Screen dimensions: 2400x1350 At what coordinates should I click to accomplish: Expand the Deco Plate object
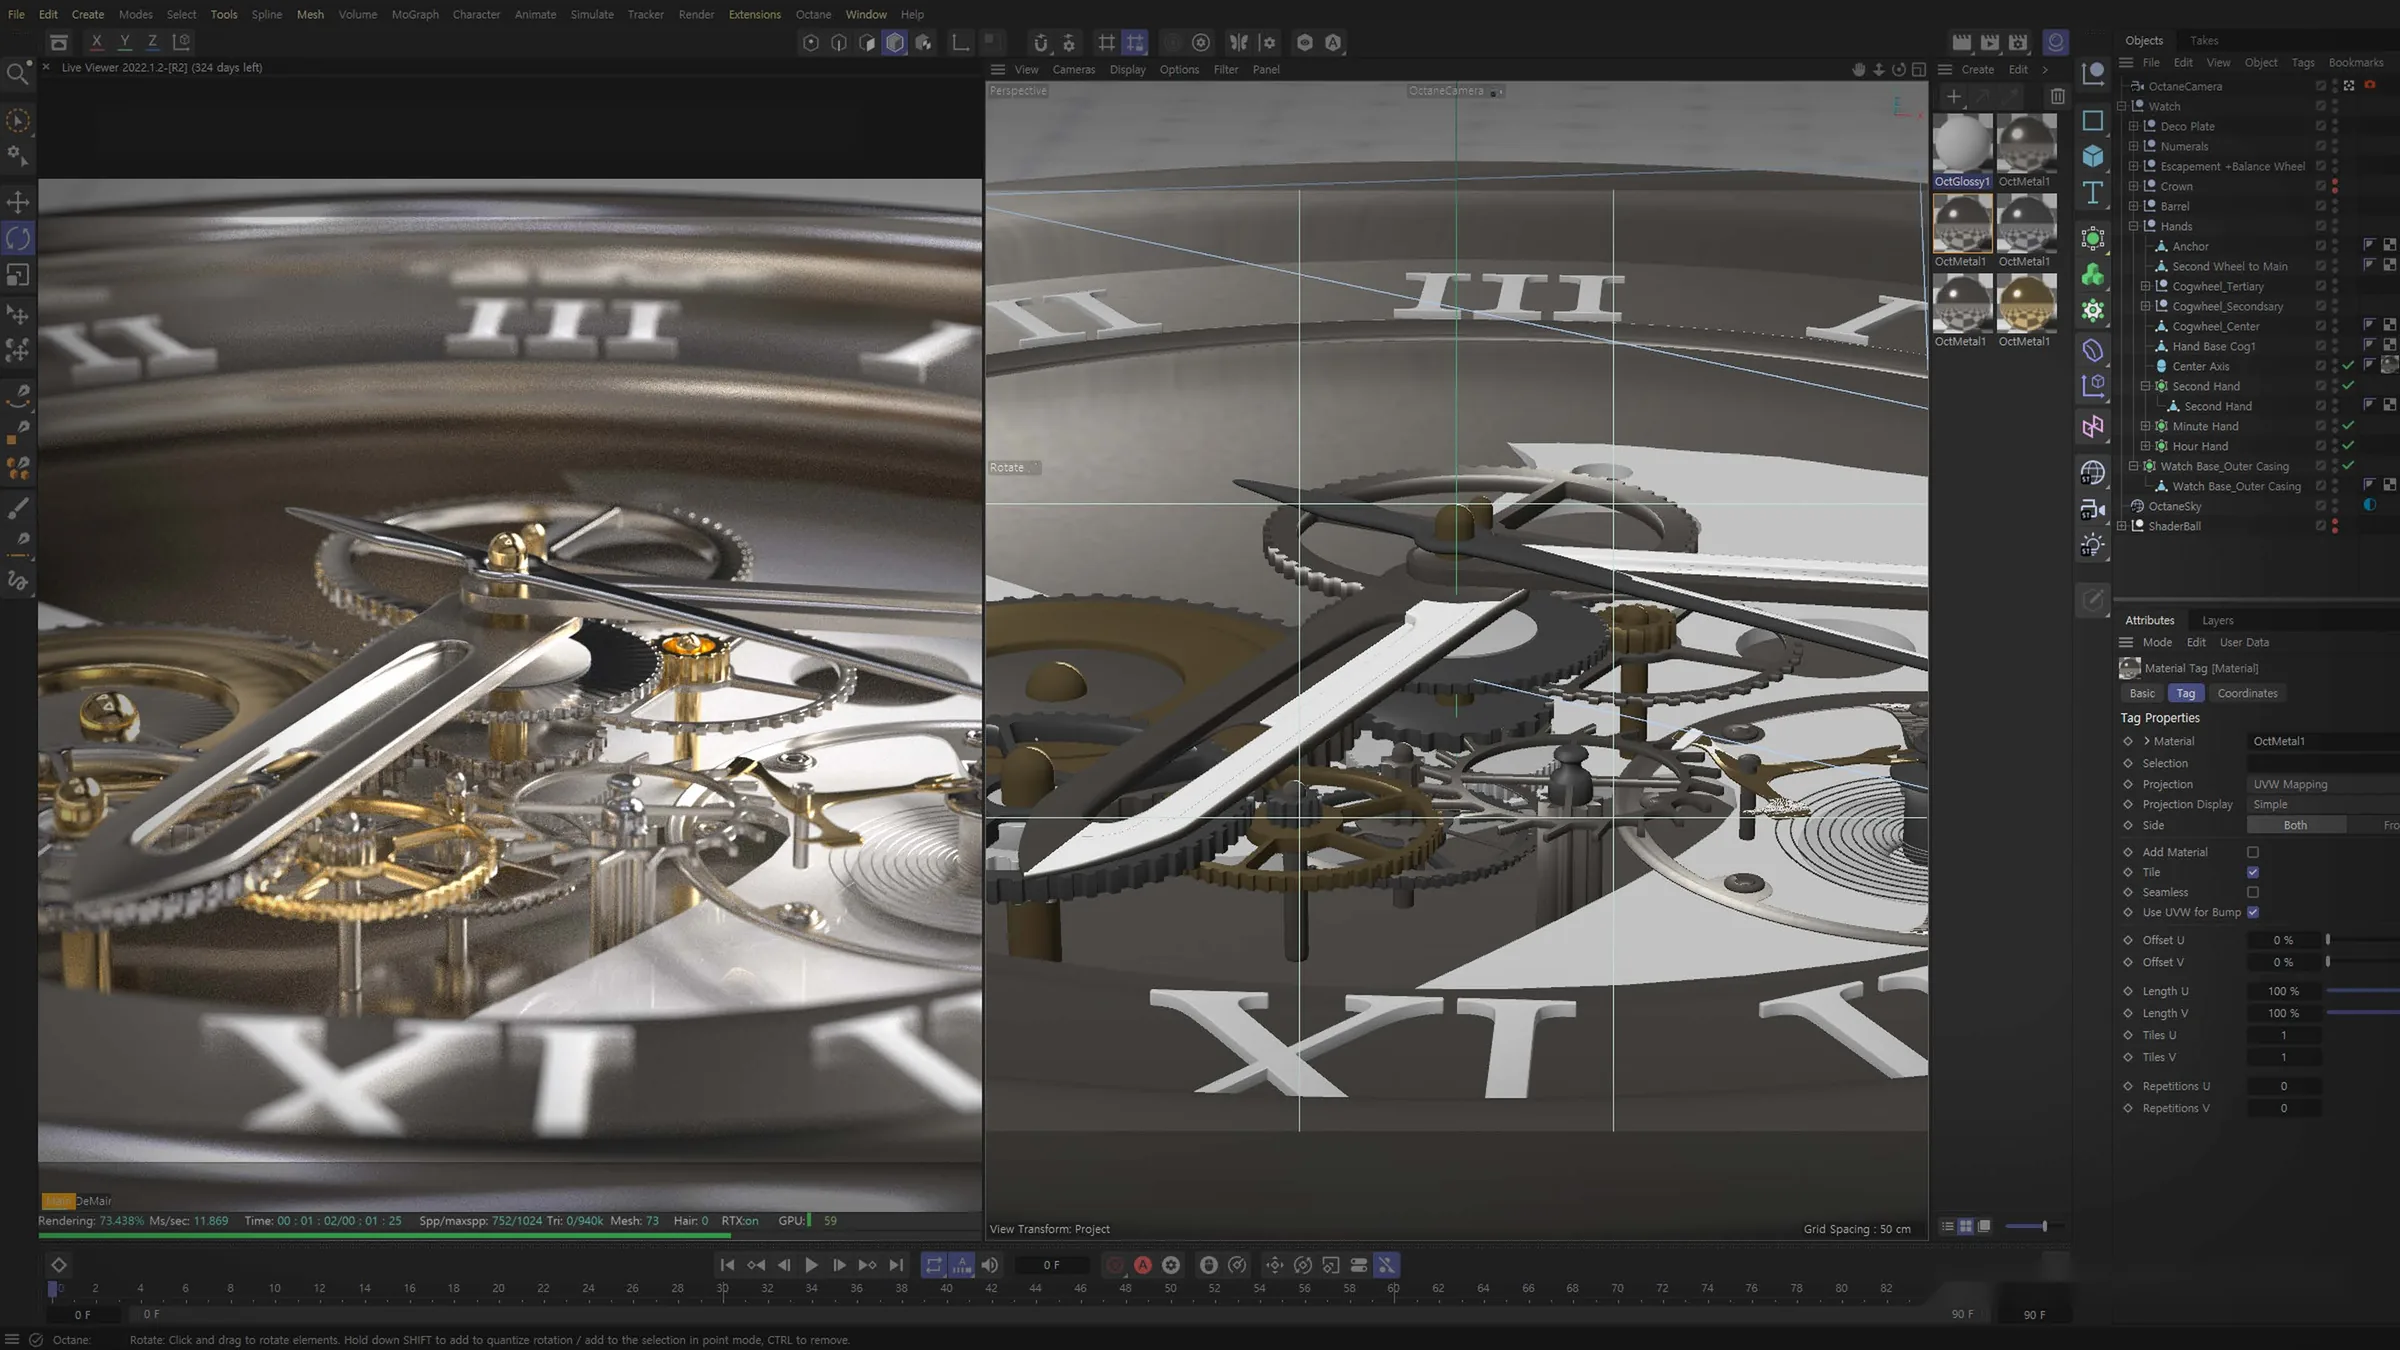[x=2133, y=126]
